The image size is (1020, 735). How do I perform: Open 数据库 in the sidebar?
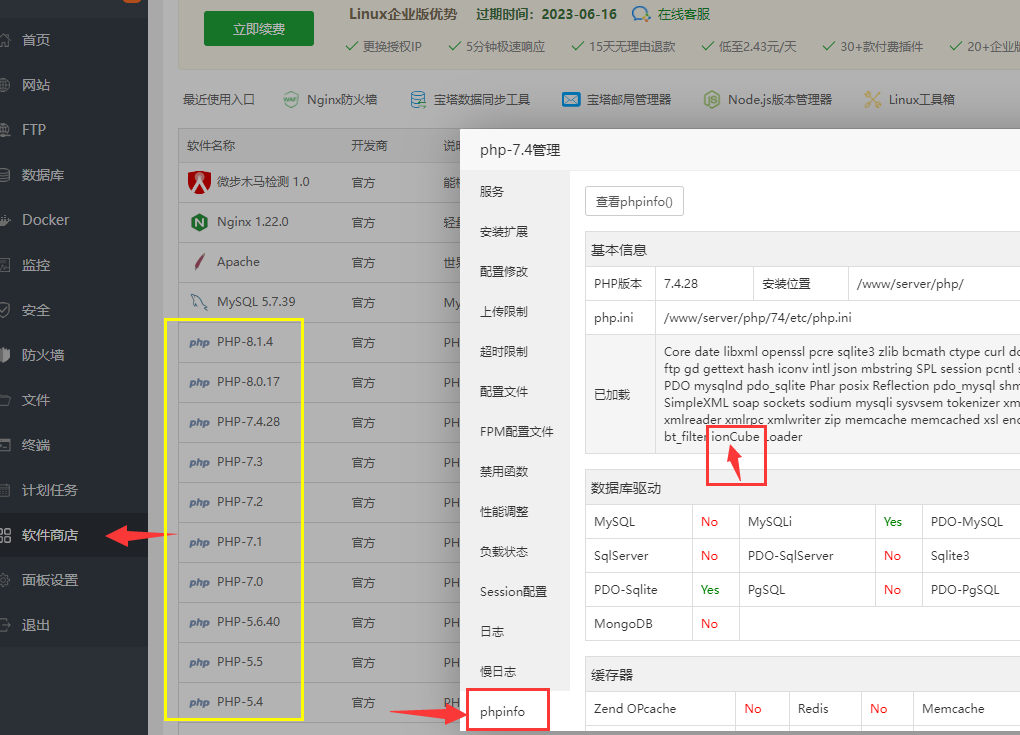(43, 175)
